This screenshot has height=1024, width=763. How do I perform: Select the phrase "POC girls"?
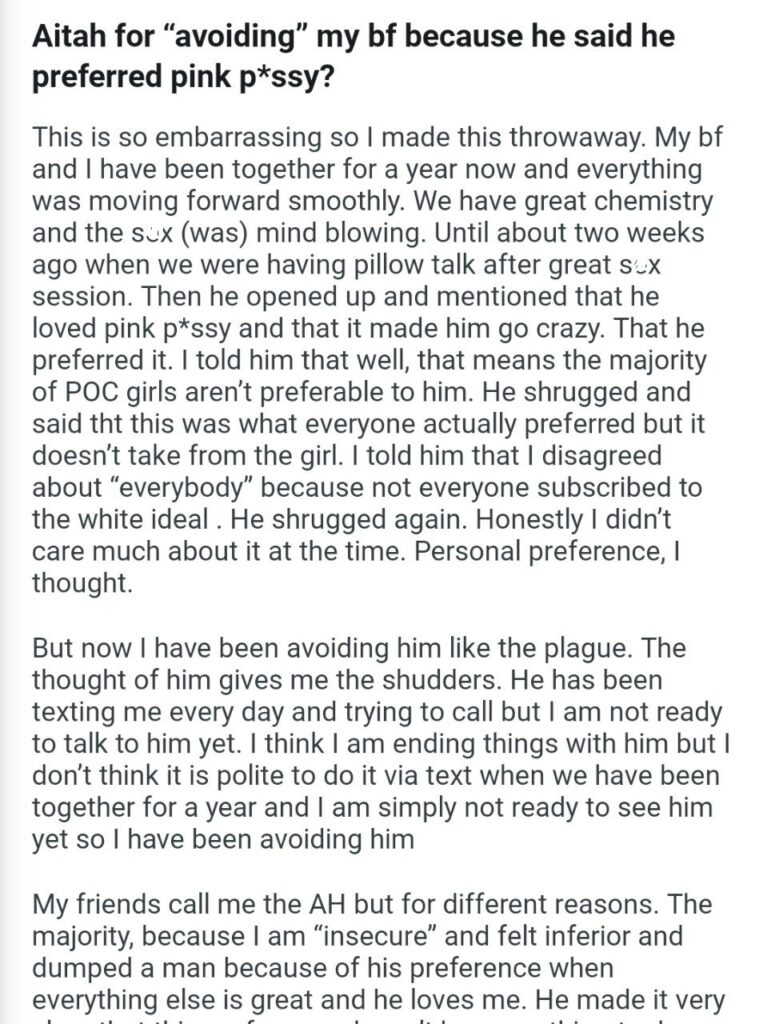pyautogui.click(x=120, y=392)
